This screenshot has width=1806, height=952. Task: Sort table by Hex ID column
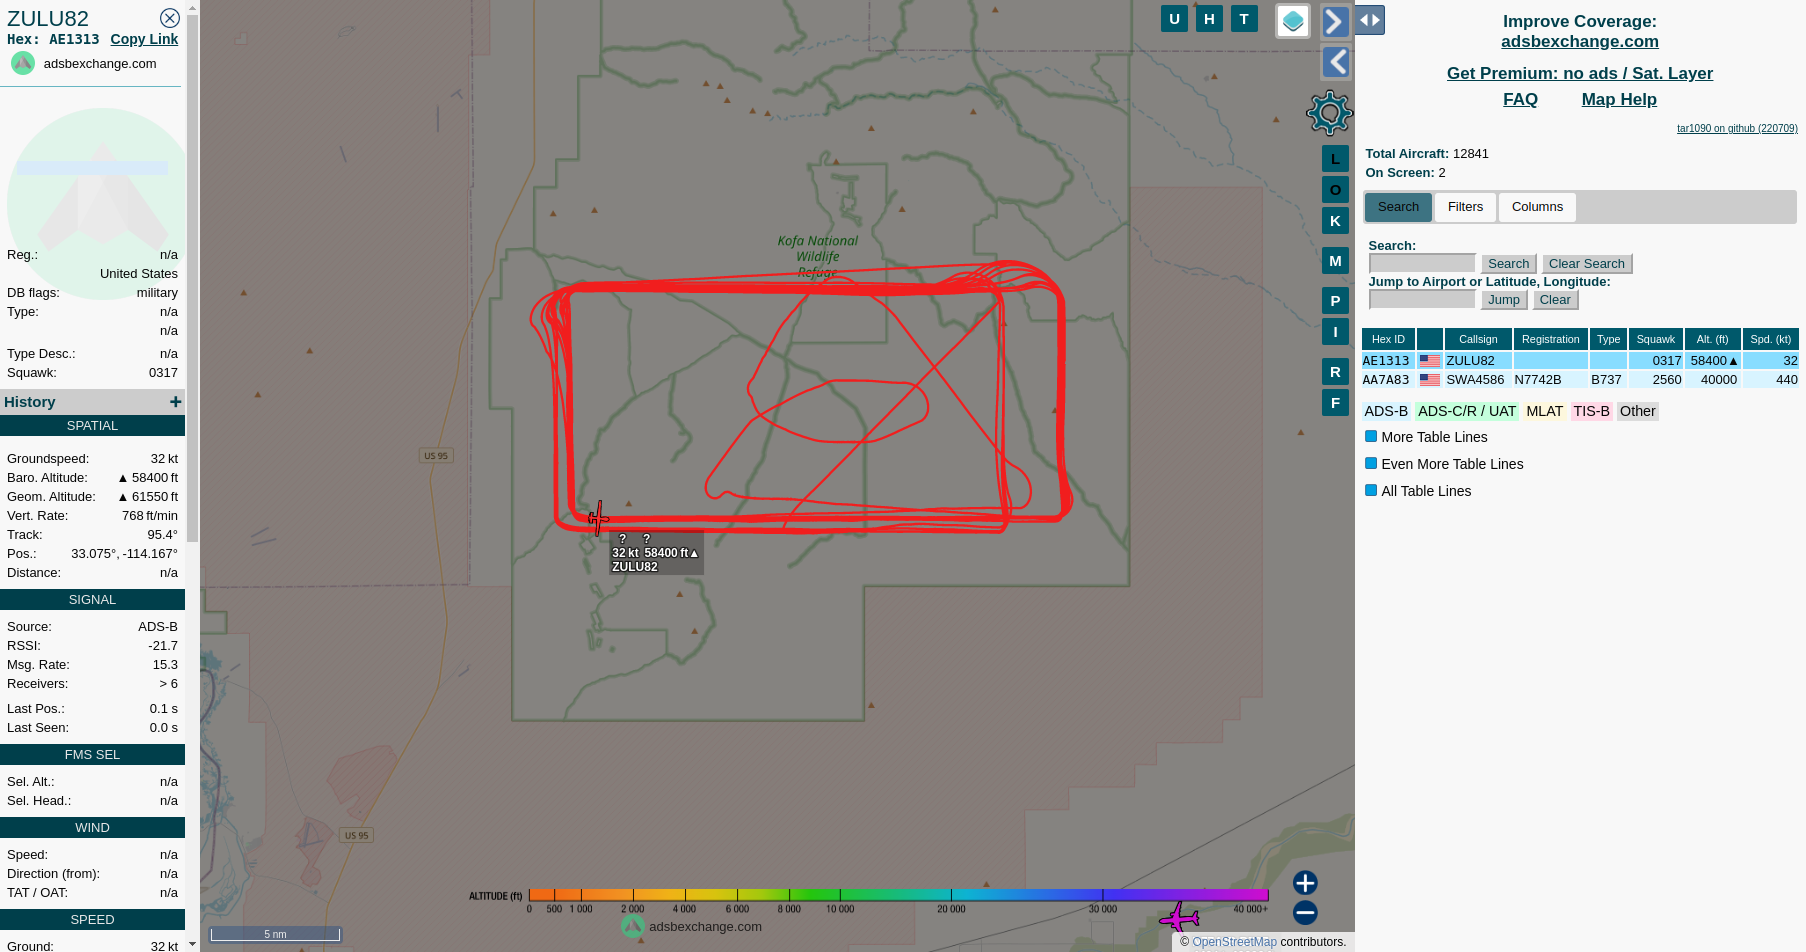1388,339
